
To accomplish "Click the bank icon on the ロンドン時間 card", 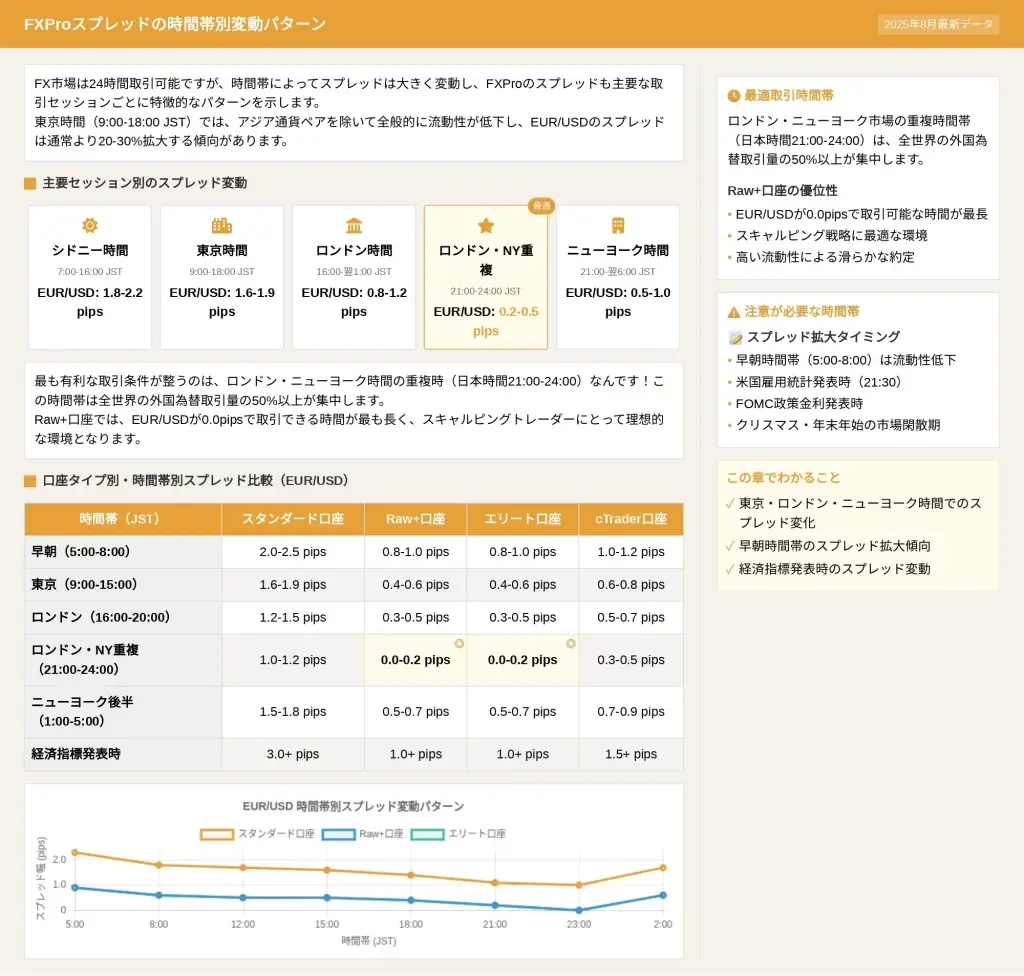I will point(354,226).
